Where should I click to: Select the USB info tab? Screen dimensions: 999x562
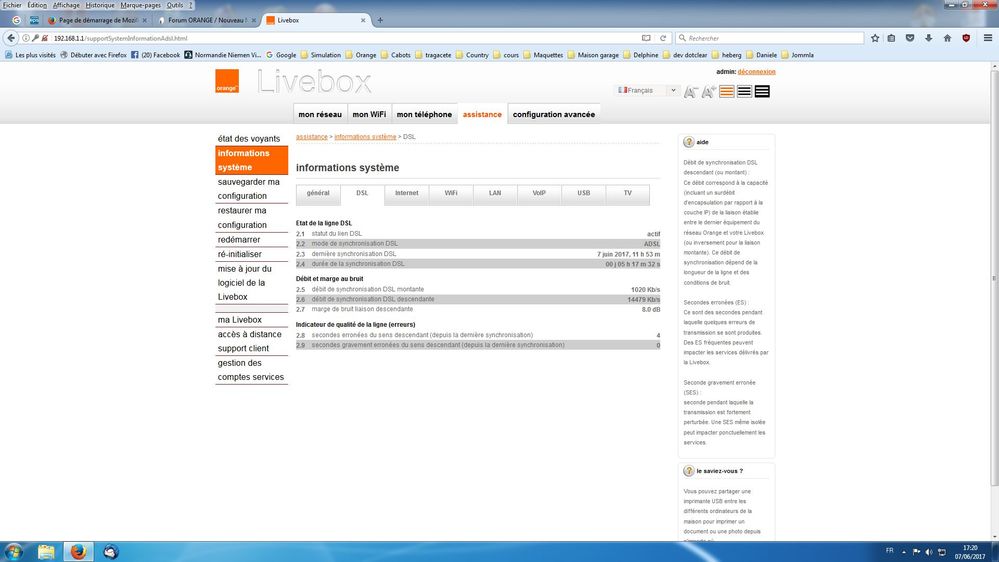point(584,194)
